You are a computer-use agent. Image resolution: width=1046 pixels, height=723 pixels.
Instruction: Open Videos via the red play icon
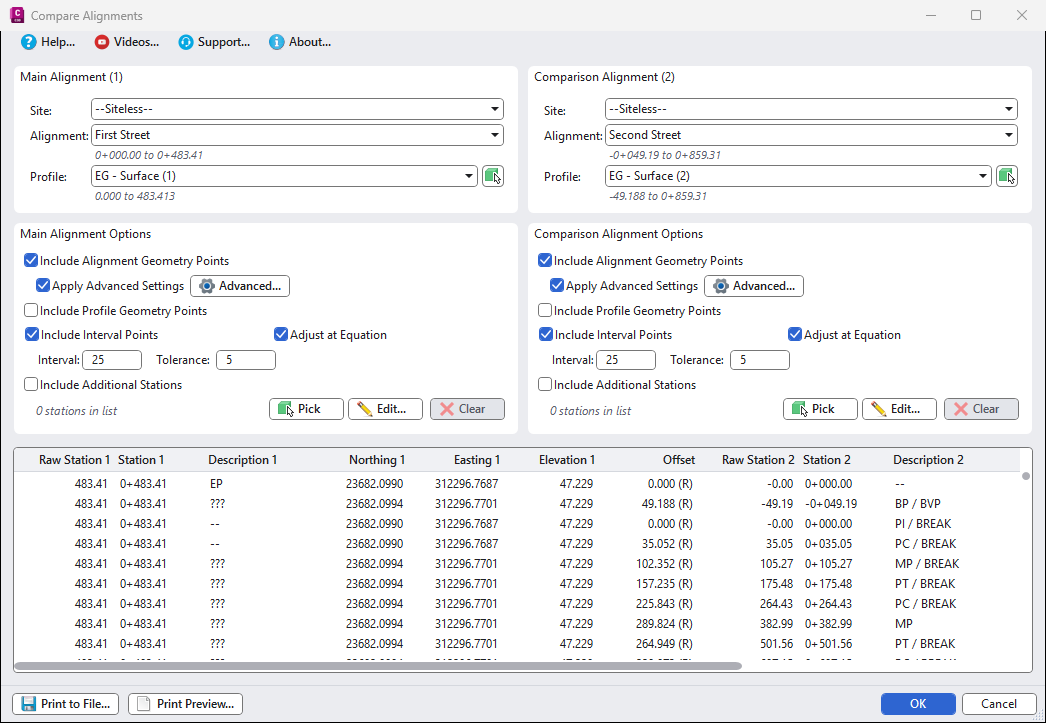(101, 42)
